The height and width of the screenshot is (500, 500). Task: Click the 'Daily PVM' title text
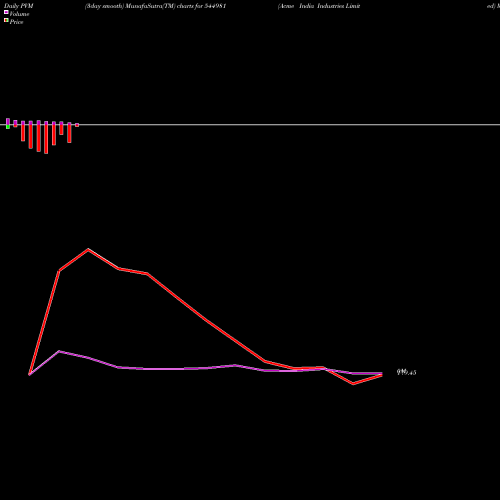pos(19,6)
